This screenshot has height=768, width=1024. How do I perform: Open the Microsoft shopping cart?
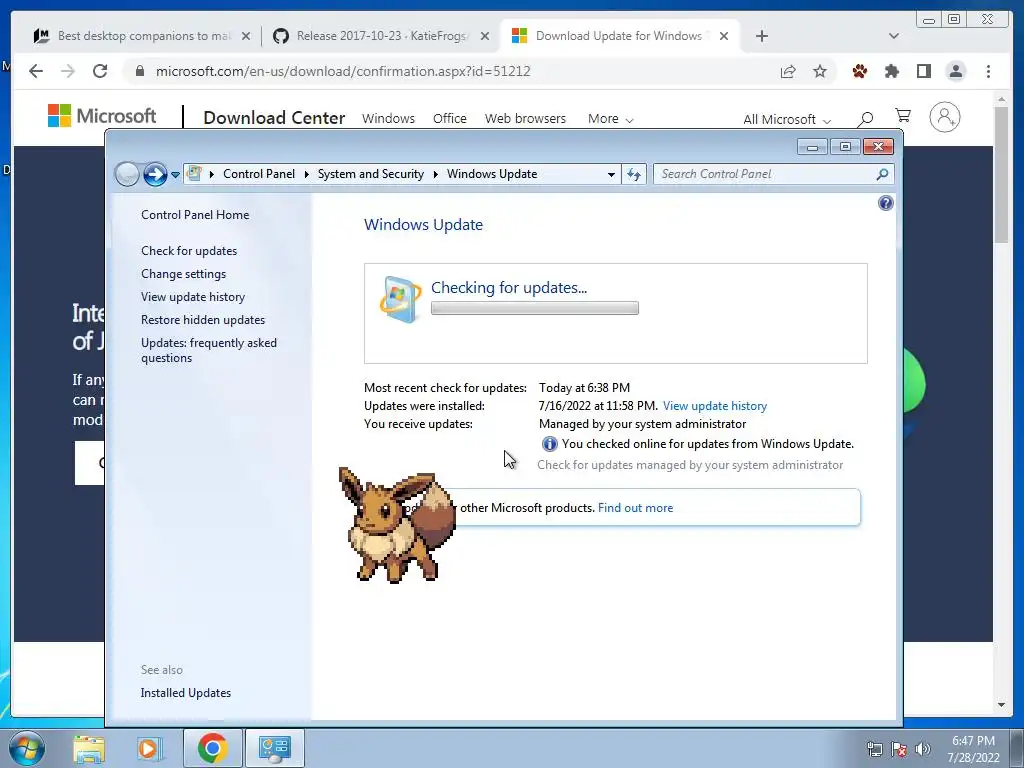pyautogui.click(x=903, y=116)
